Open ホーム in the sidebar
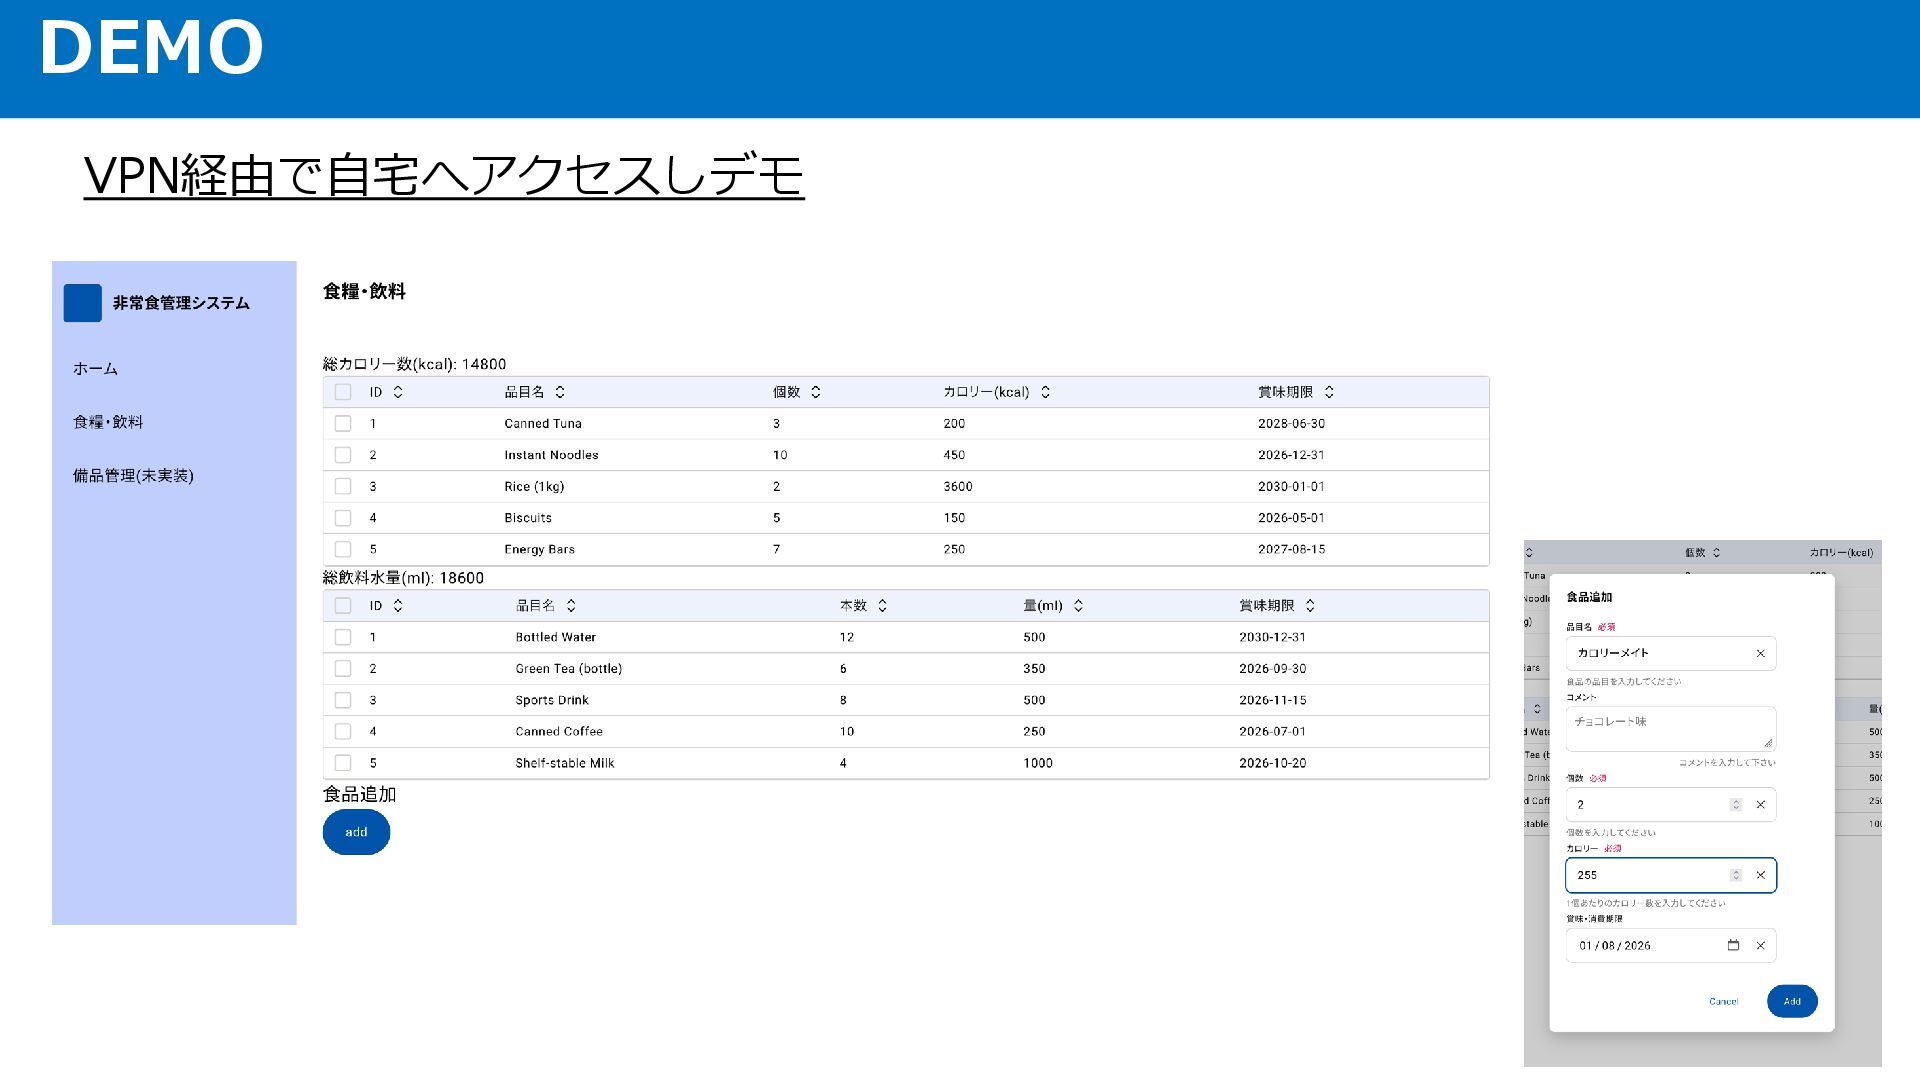Viewport: 1920px width, 1080px height. (x=95, y=369)
